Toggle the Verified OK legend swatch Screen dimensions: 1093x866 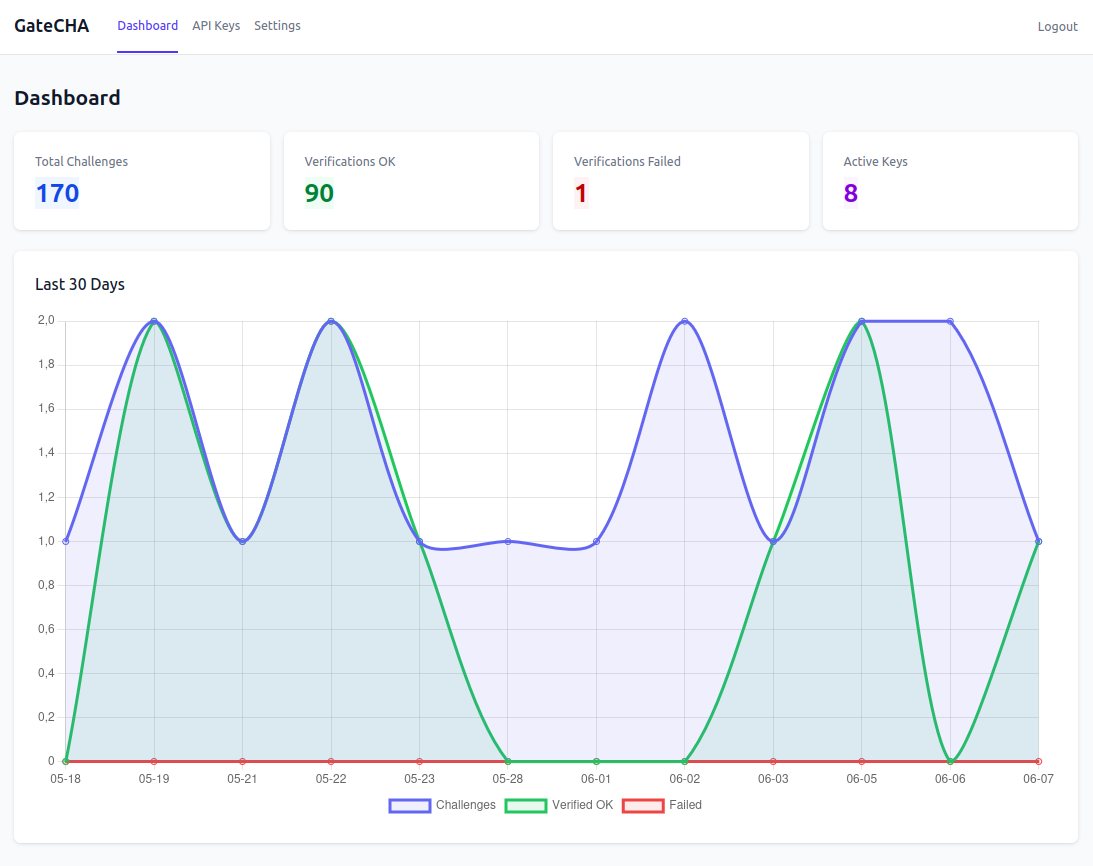coord(526,805)
